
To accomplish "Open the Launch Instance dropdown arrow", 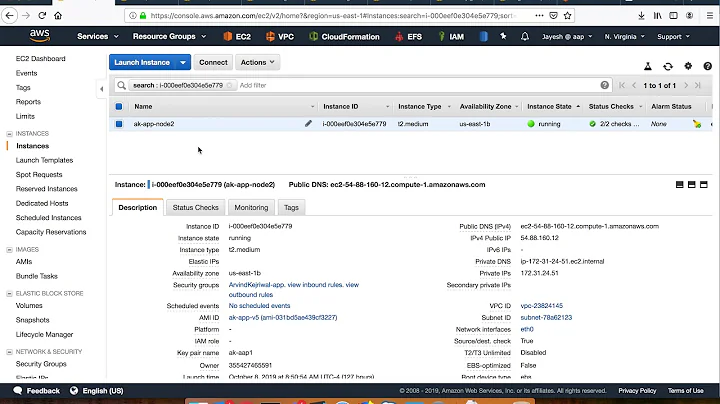I will pos(183,62).
